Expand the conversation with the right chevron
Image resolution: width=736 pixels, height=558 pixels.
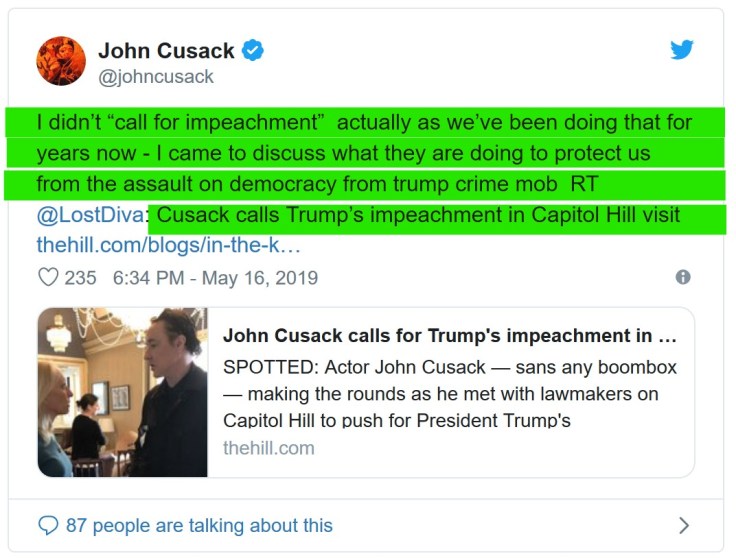(x=684, y=525)
